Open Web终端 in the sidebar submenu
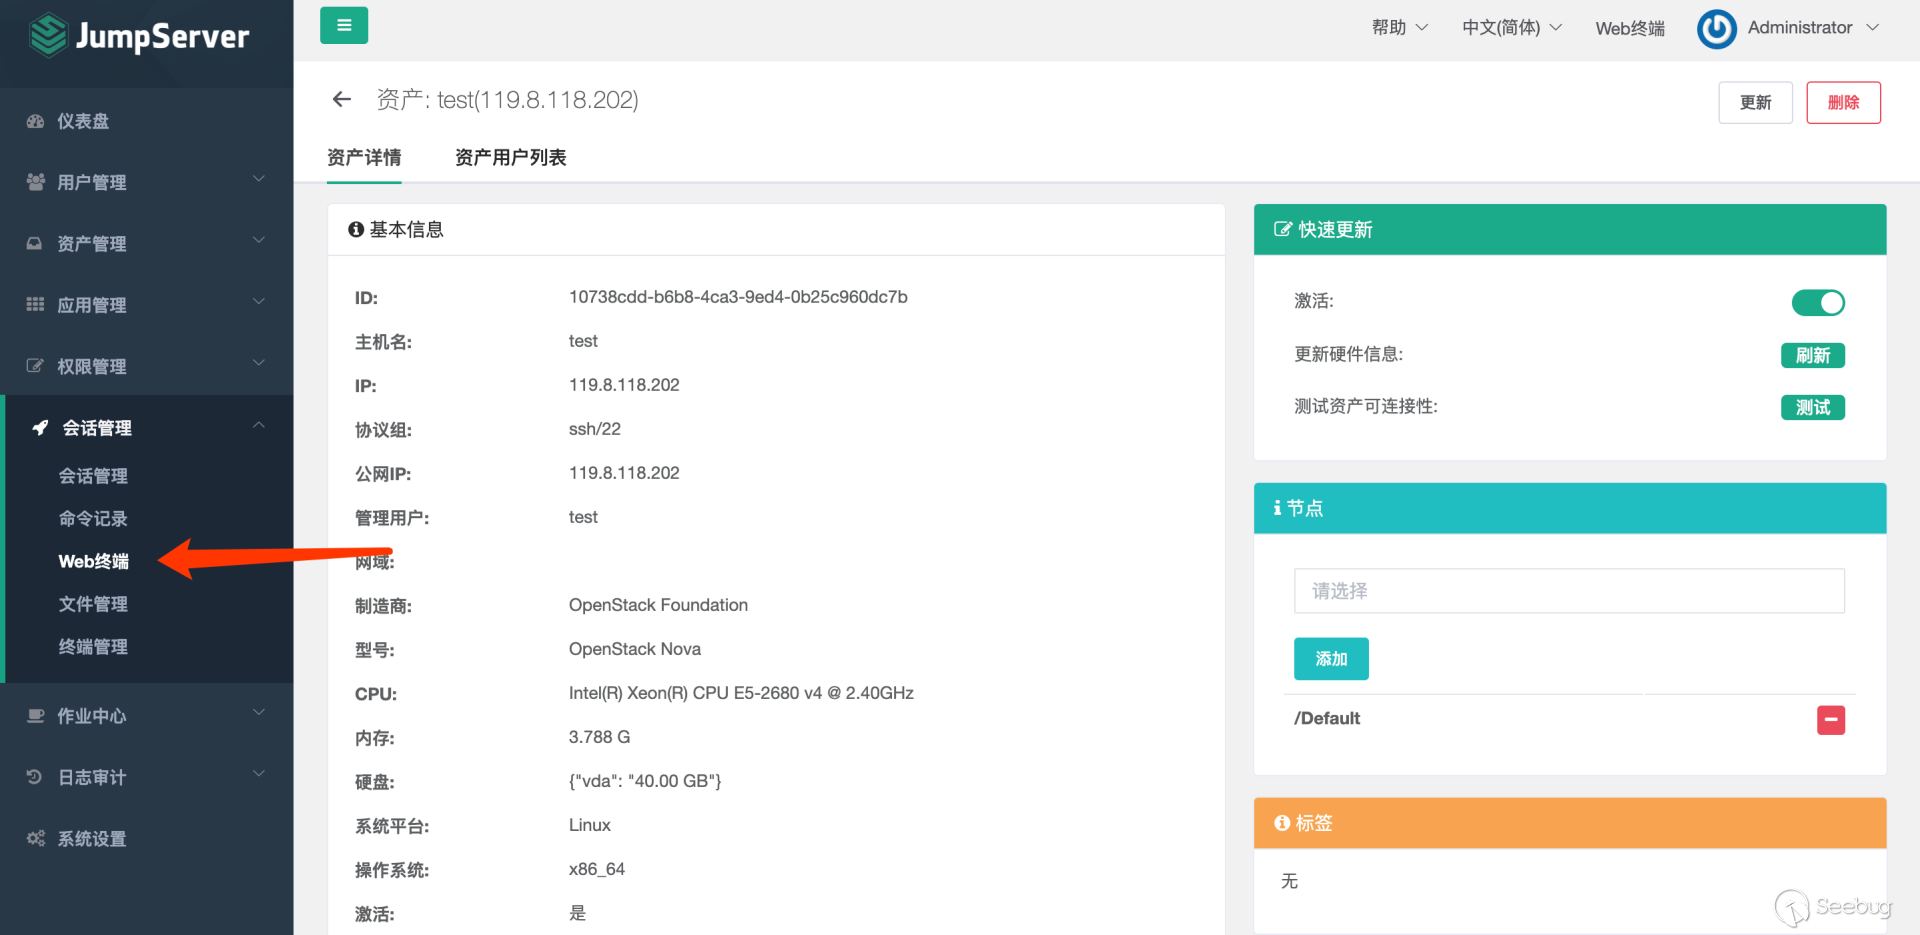Viewport: 1920px width, 935px height. point(94,562)
